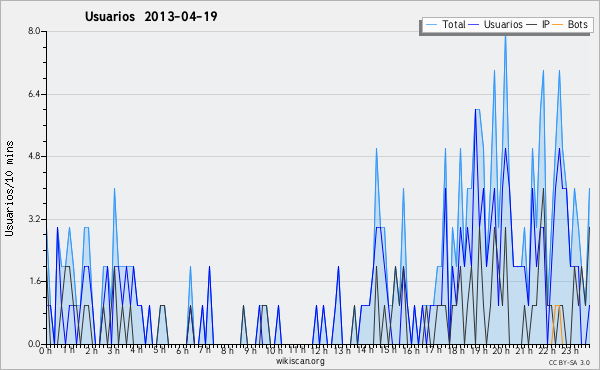Click the x-axis label '20 h'
Image resolution: width=600 pixels, height=370 pixels.
pyautogui.click(x=501, y=351)
